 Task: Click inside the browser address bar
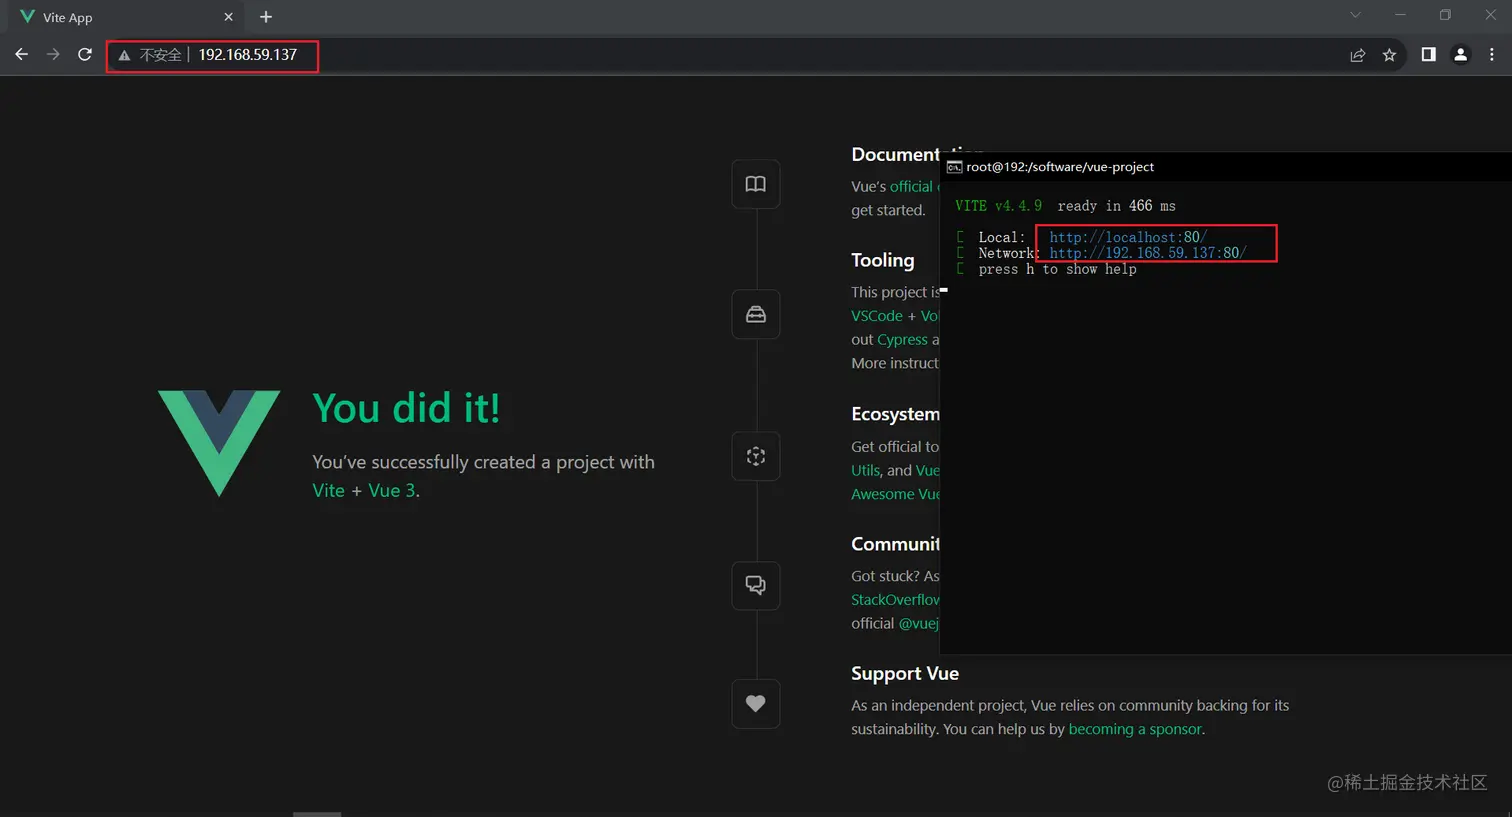point(253,55)
